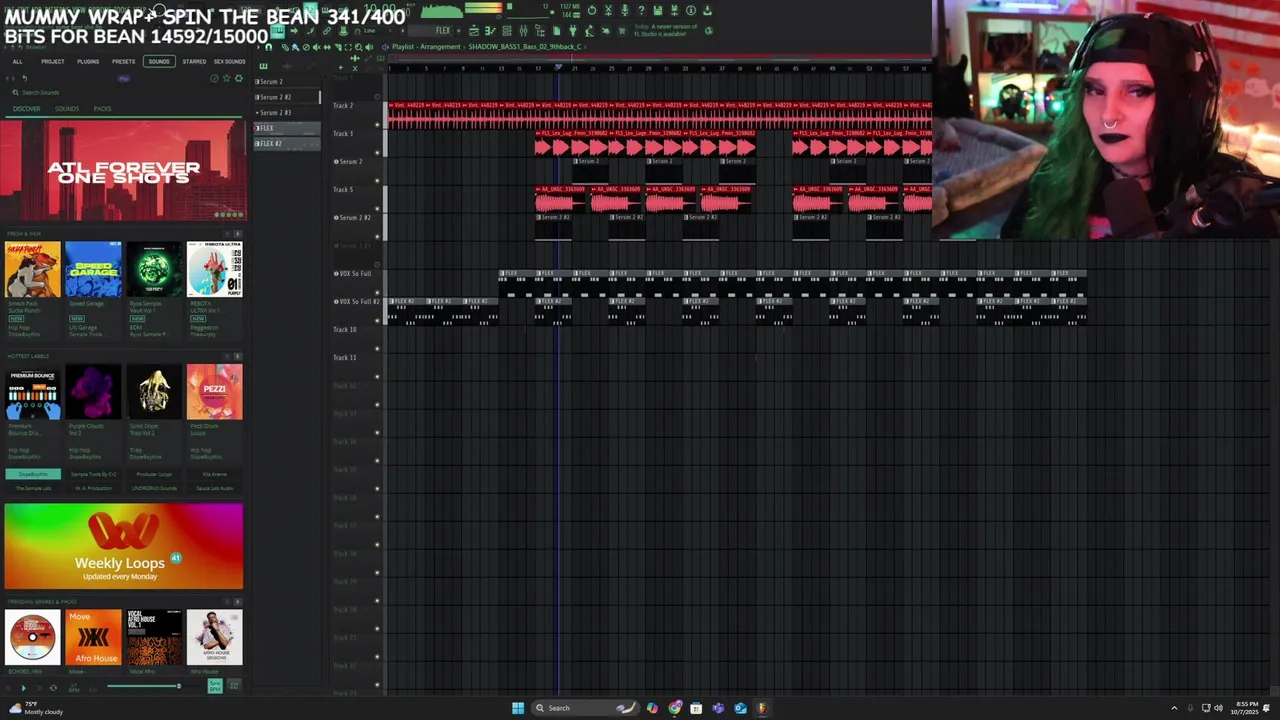The image size is (1280, 720).
Task: Mute Track 3 with its green dot
Action: point(377,152)
